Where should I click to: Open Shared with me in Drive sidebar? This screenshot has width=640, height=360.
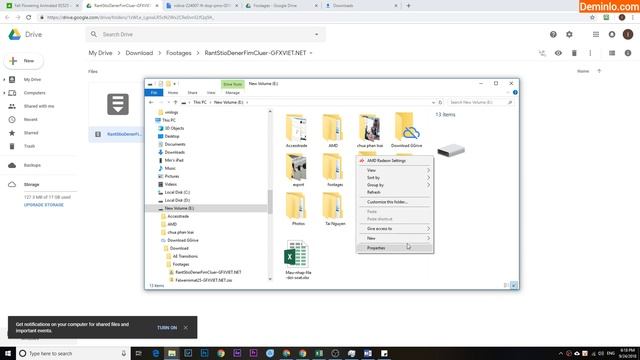(x=39, y=106)
